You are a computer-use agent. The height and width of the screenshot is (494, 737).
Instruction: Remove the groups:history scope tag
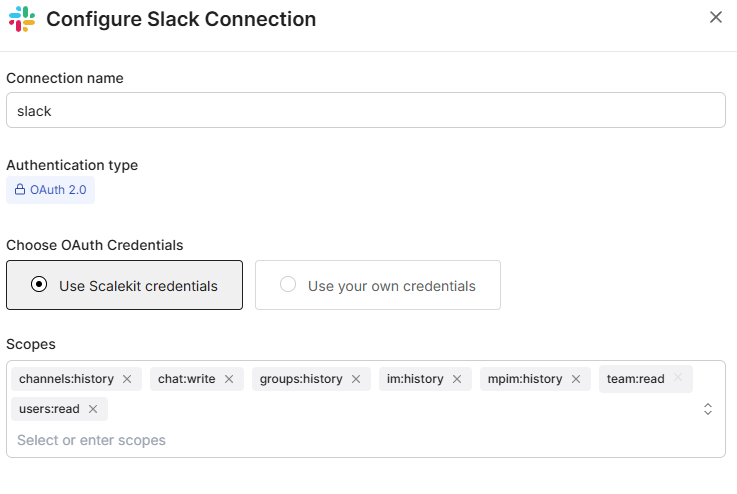[356, 379]
